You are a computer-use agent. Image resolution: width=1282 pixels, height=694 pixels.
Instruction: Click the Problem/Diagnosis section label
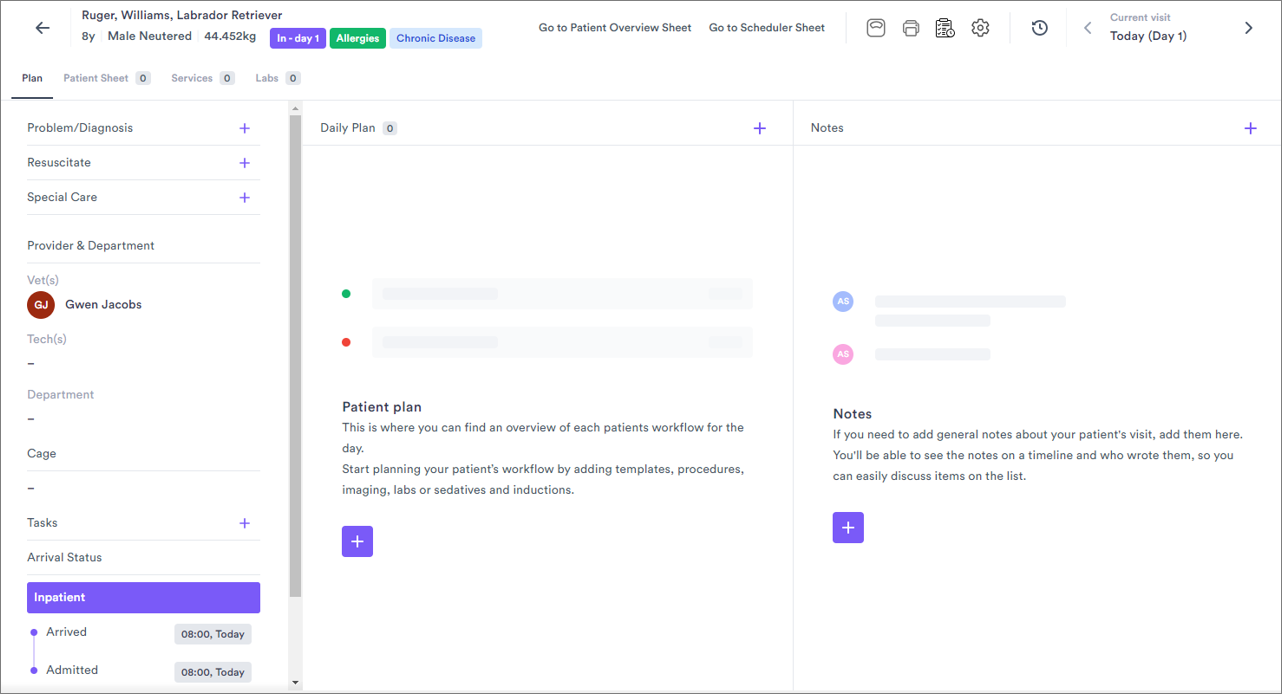coord(80,128)
